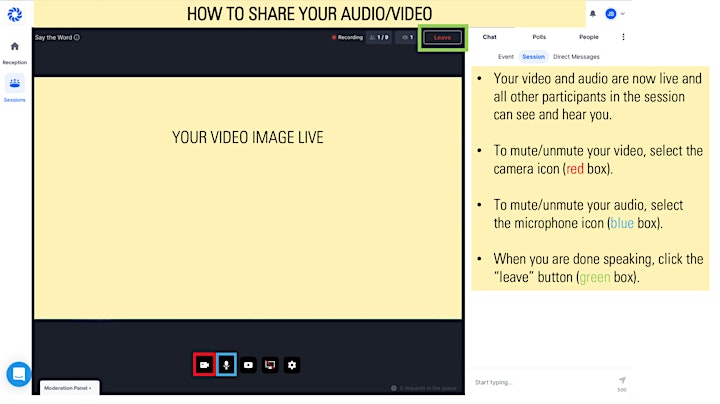
Task: Select the Session chat filter
Action: pyautogui.click(x=534, y=57)
